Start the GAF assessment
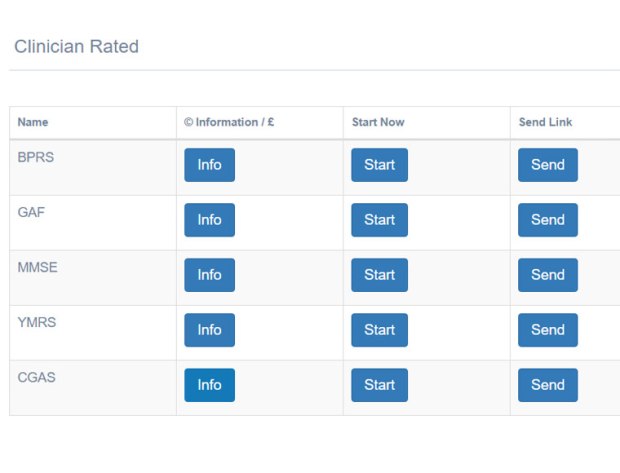Viewport: 620px width, 473px height. [x=379, y=220]
